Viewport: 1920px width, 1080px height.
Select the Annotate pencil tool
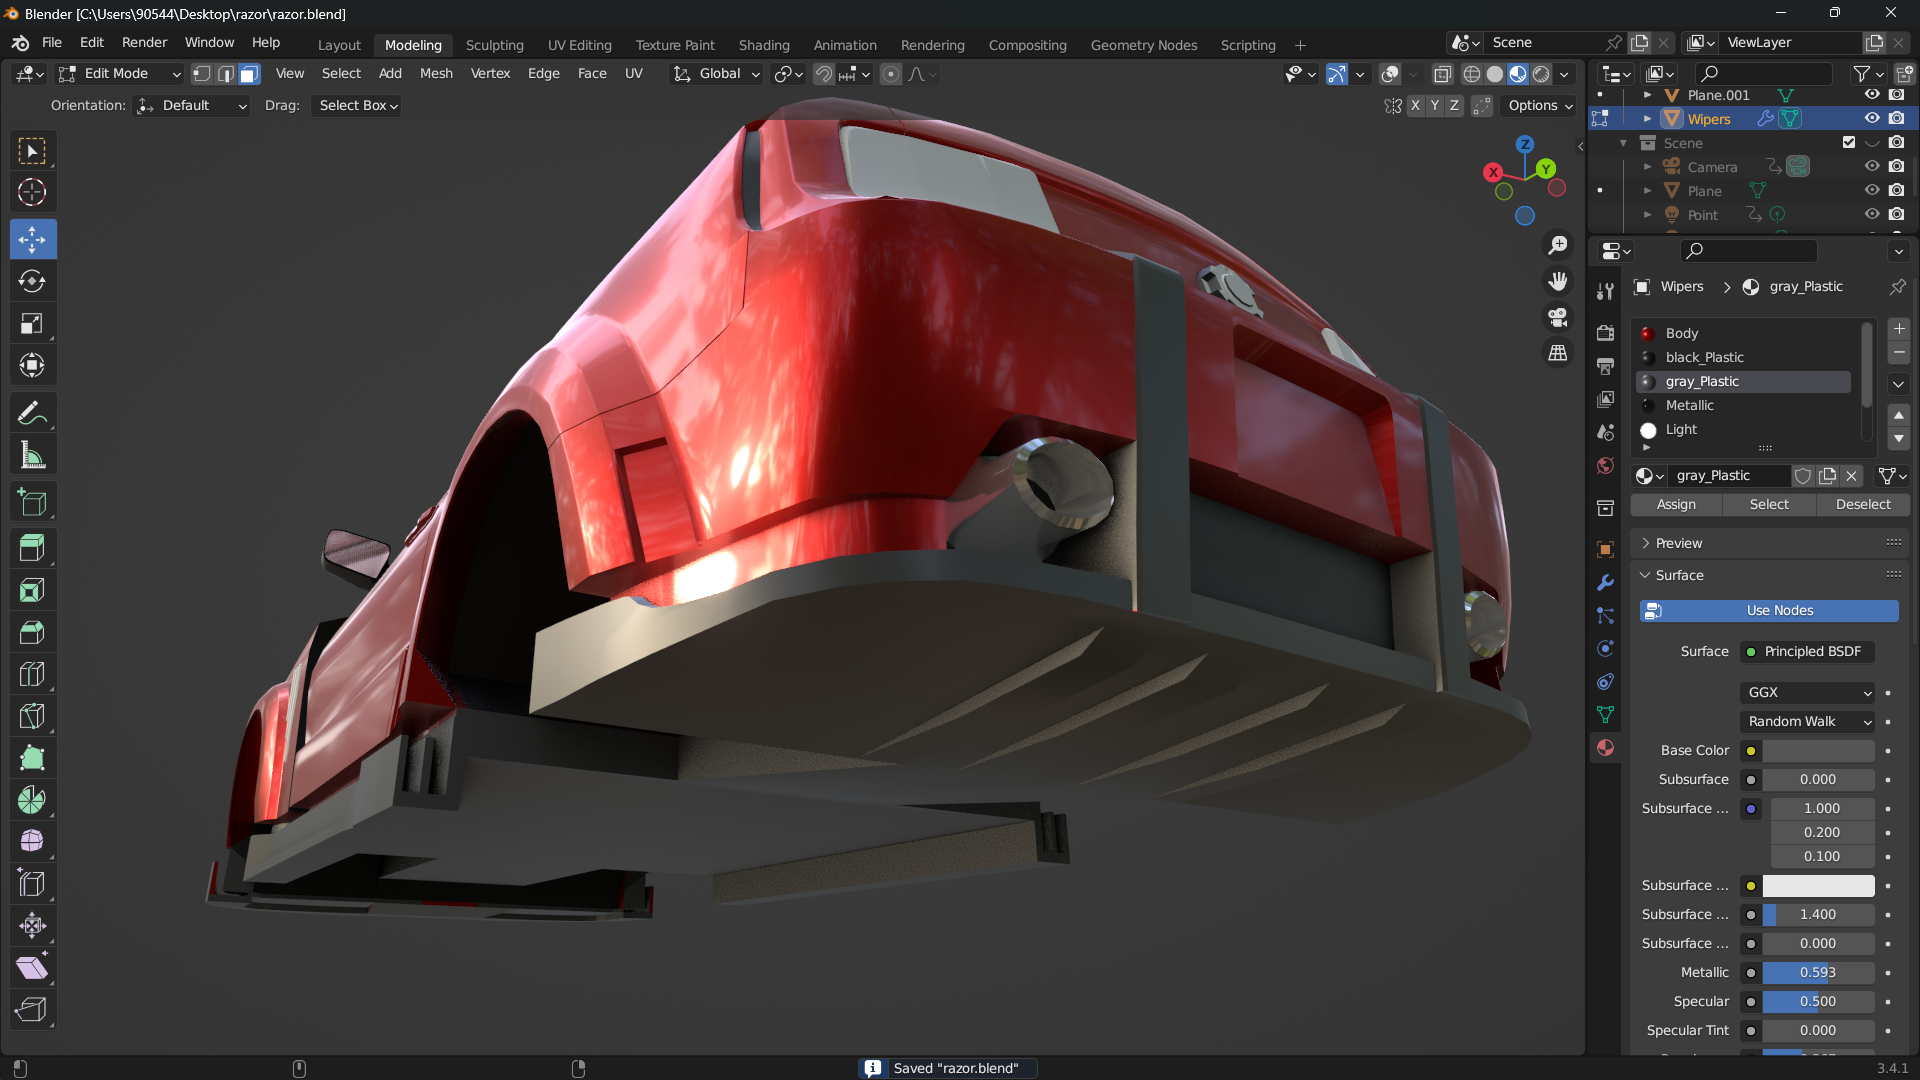(x=32, y=413)
